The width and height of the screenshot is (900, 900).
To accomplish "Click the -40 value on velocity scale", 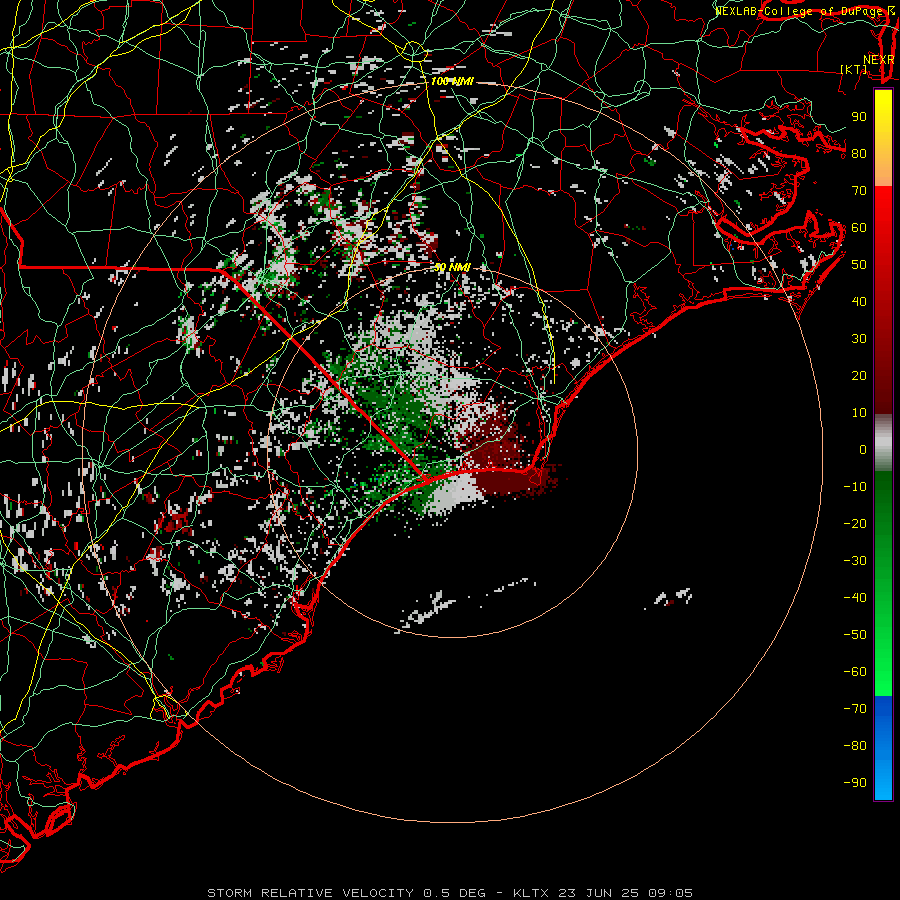I will (855, 598).
